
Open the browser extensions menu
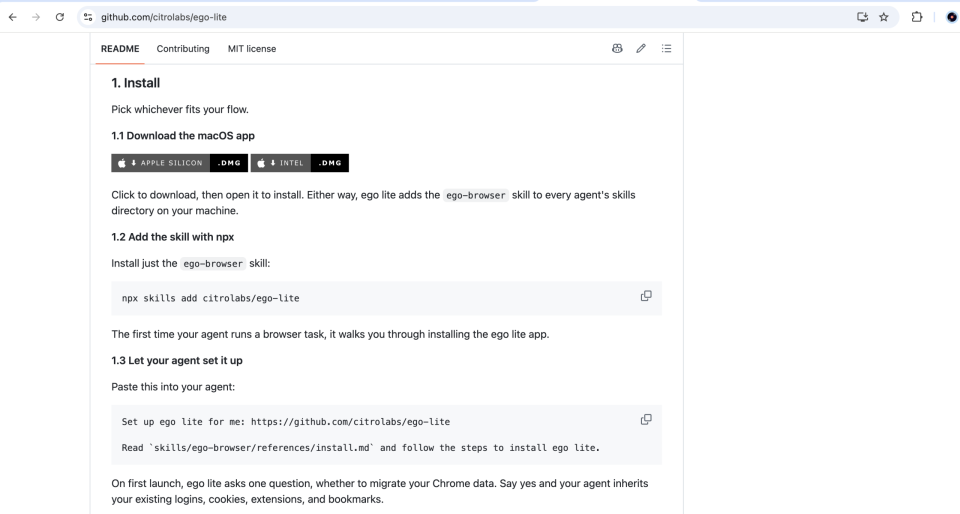click(x=917, y=17)
